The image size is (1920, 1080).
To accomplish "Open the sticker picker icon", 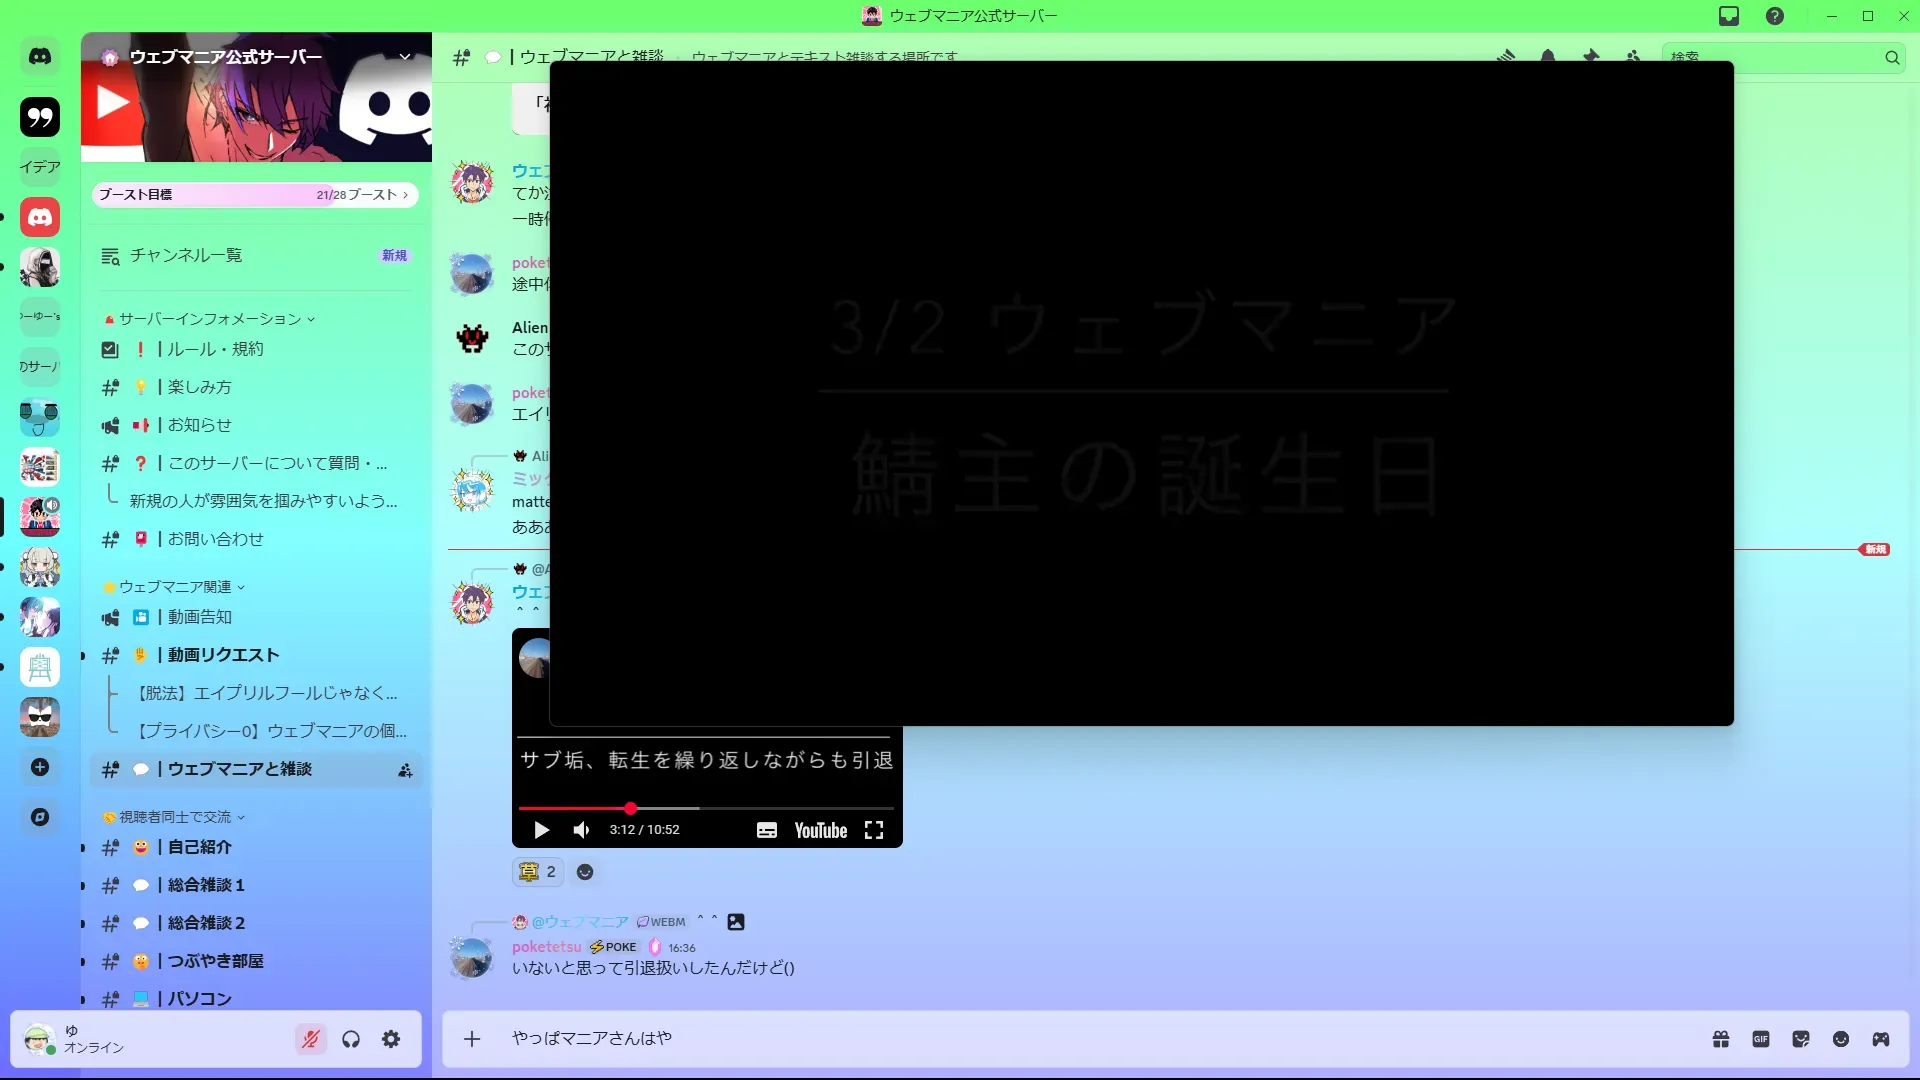I will [1801, 1039].
